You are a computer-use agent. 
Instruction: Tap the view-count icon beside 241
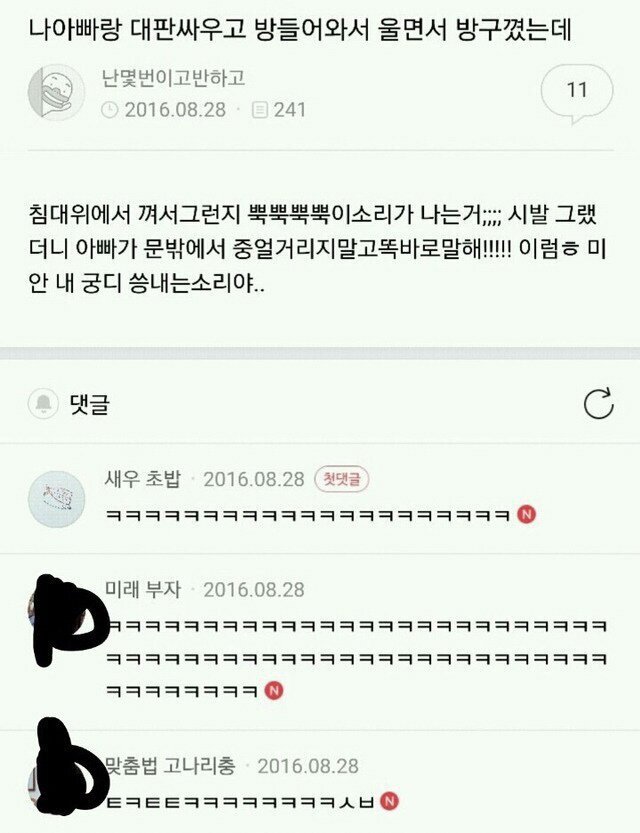pos(260,110)
